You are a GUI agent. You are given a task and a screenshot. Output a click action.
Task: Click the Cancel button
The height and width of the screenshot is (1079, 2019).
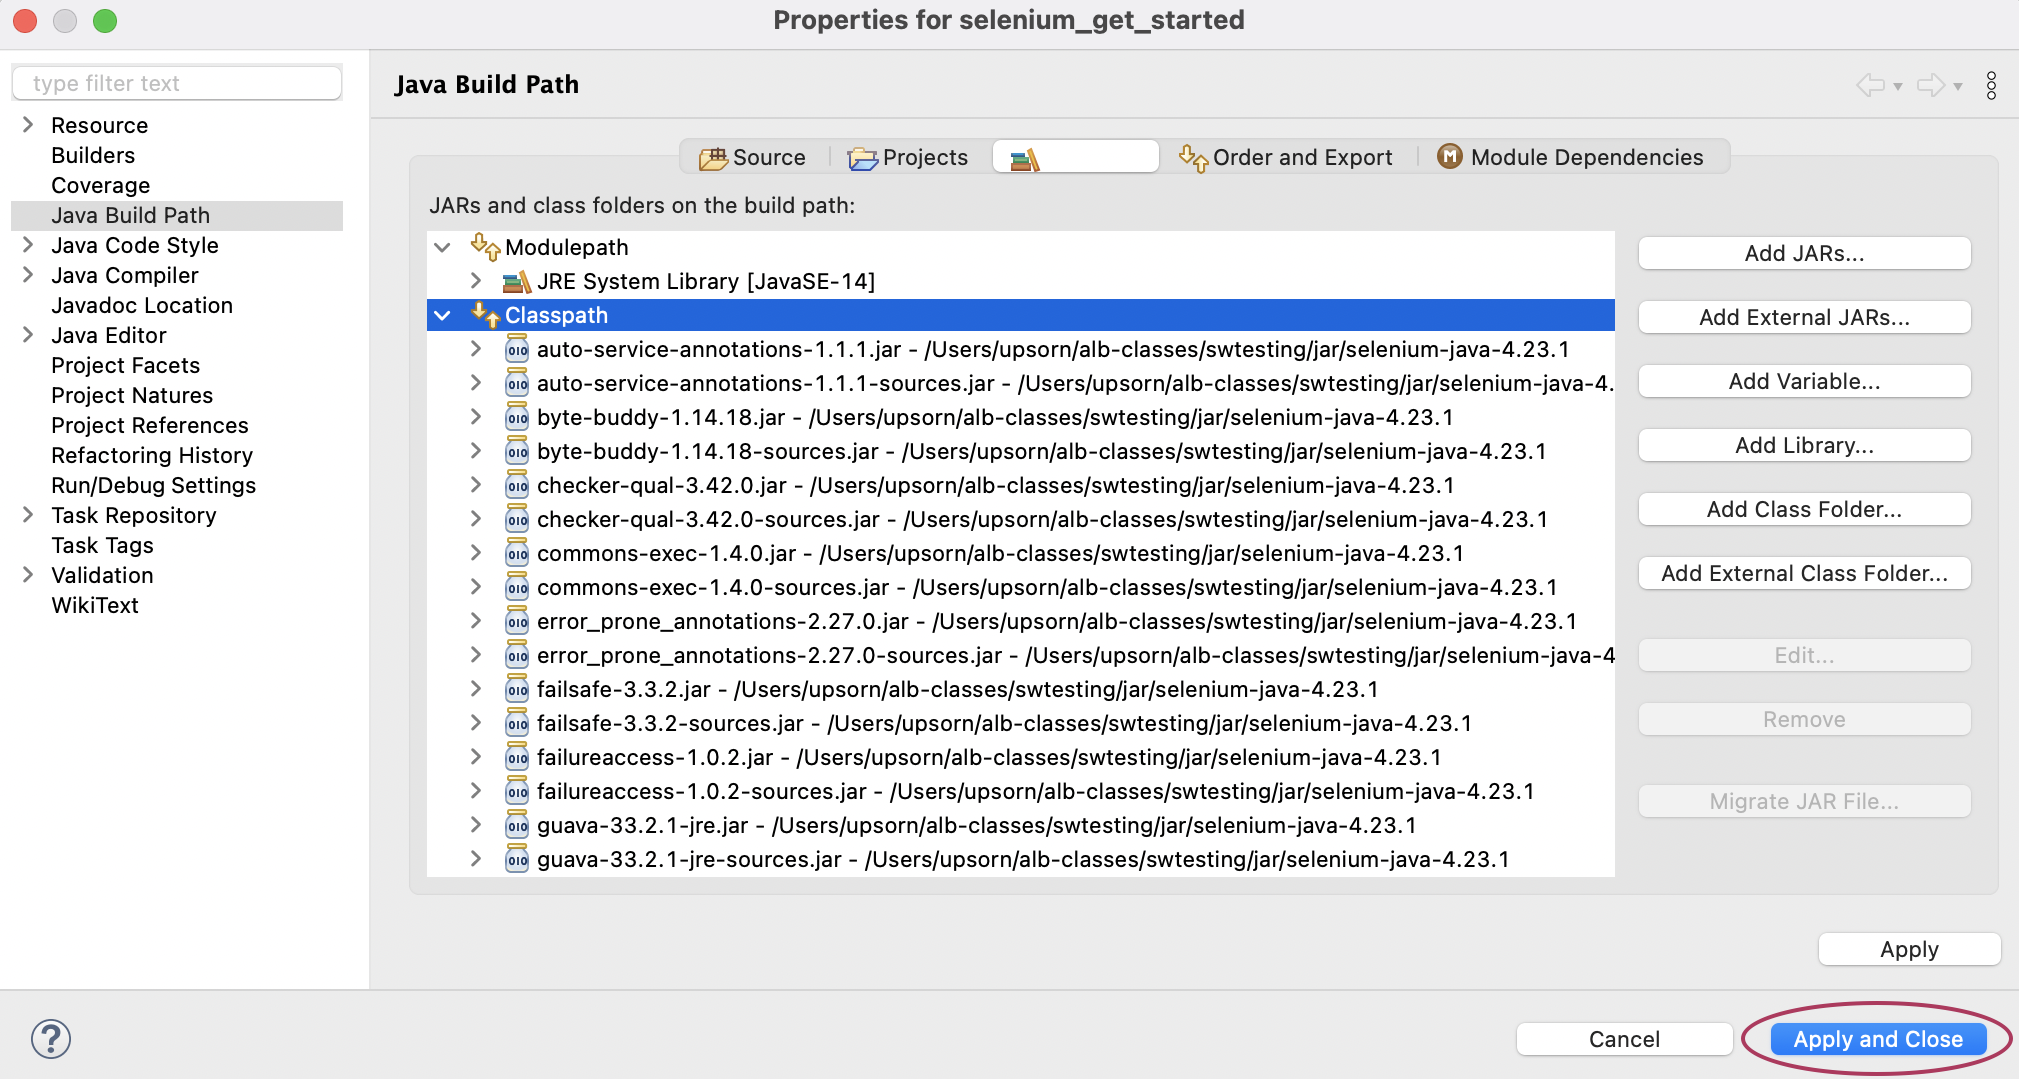pyautogui.click(x=1622, y=1039)
